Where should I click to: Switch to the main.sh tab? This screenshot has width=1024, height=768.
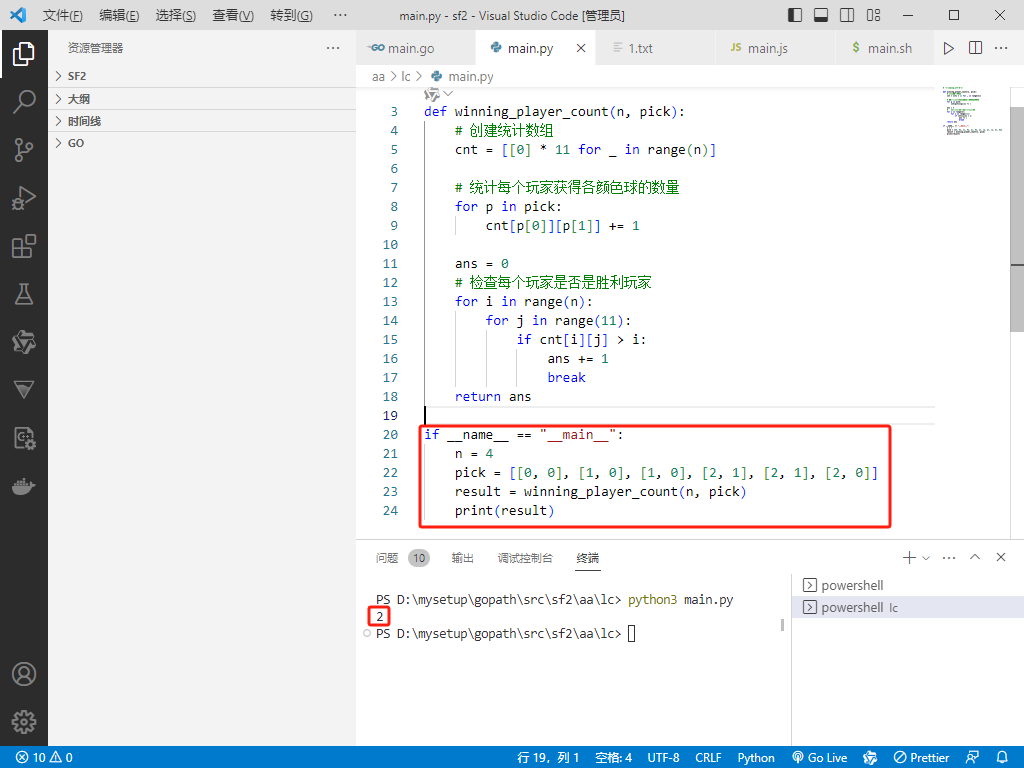884,48
